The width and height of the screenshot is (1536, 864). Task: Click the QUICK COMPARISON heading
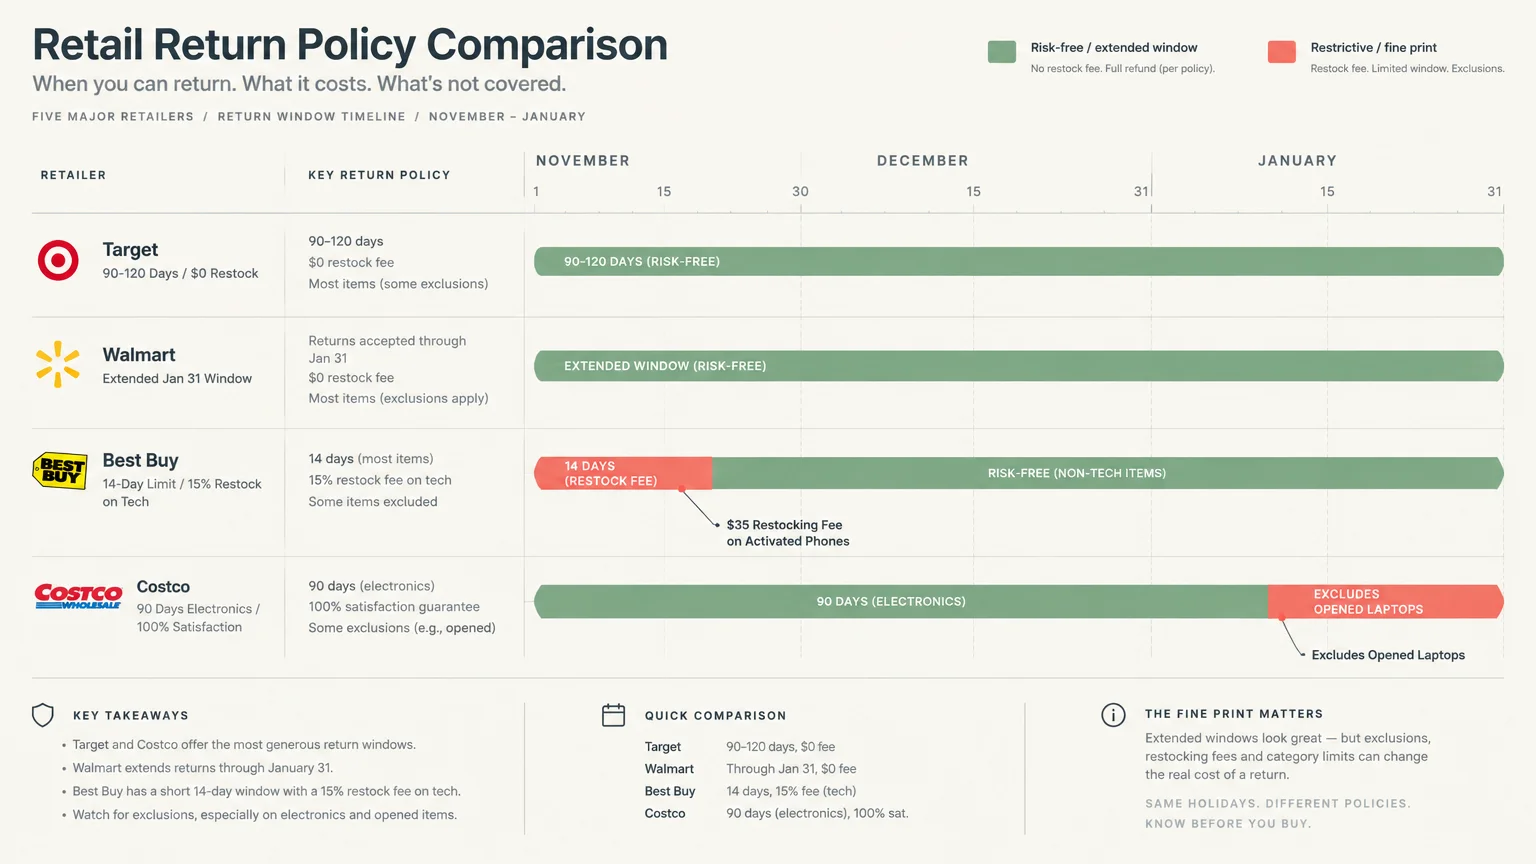716,716
